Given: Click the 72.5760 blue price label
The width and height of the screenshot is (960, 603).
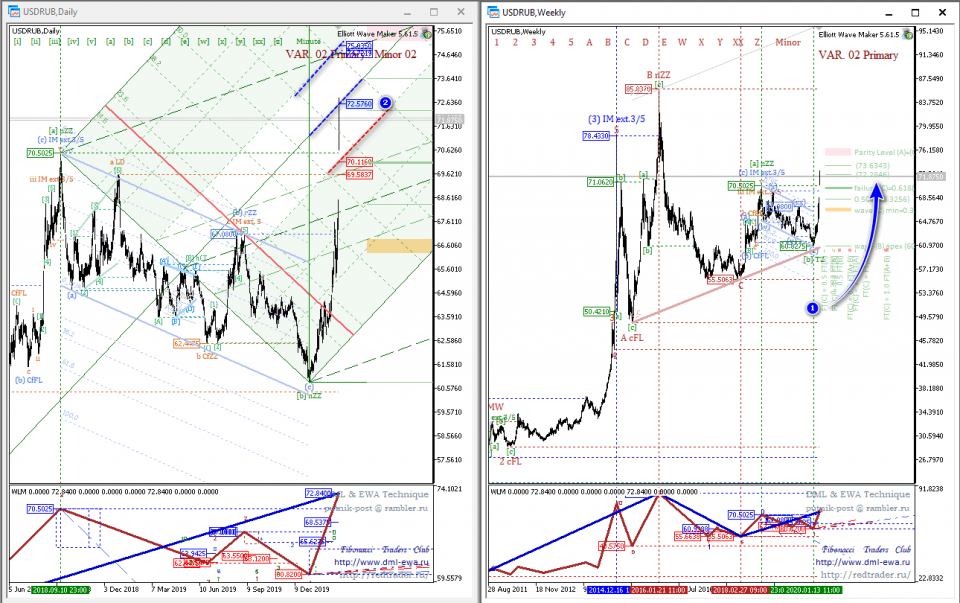Looking at the screenshot, I should (x=359, y=103).
